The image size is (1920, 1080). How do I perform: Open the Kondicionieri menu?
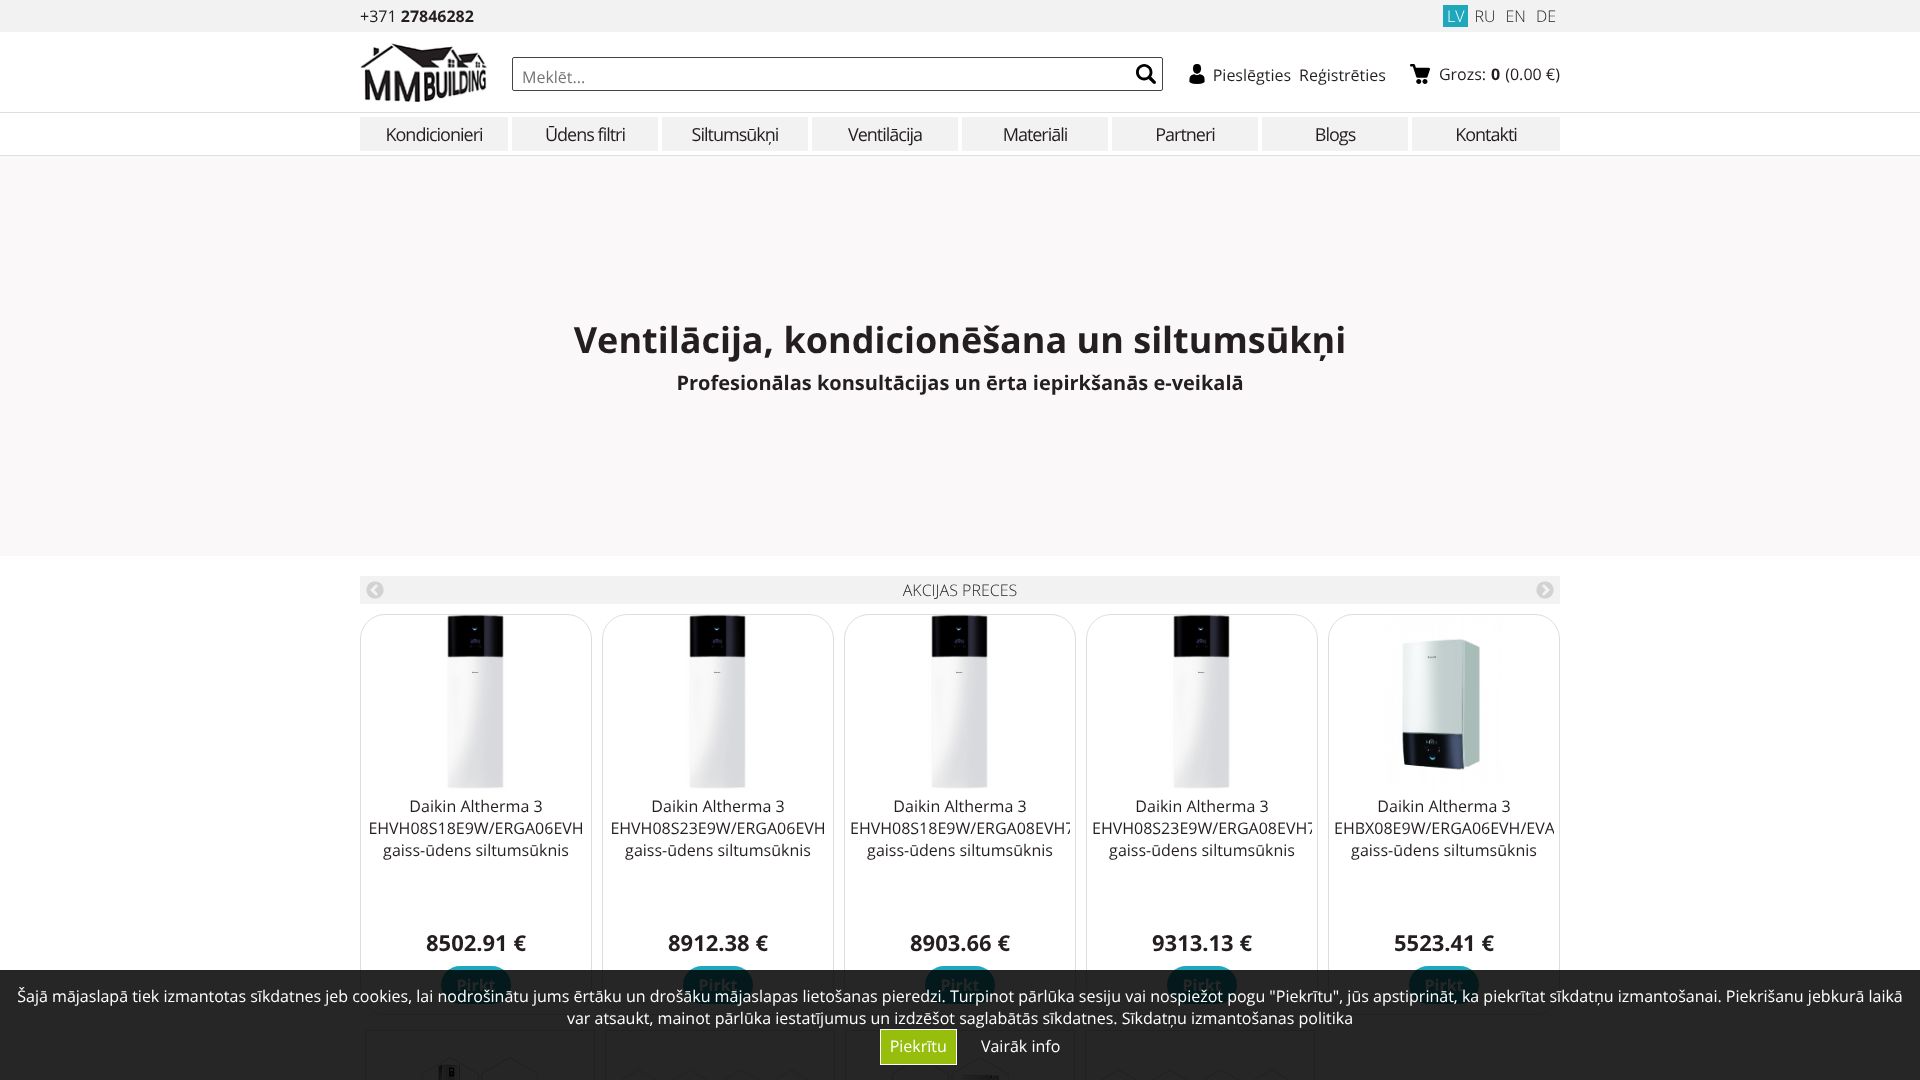[434, 134]
